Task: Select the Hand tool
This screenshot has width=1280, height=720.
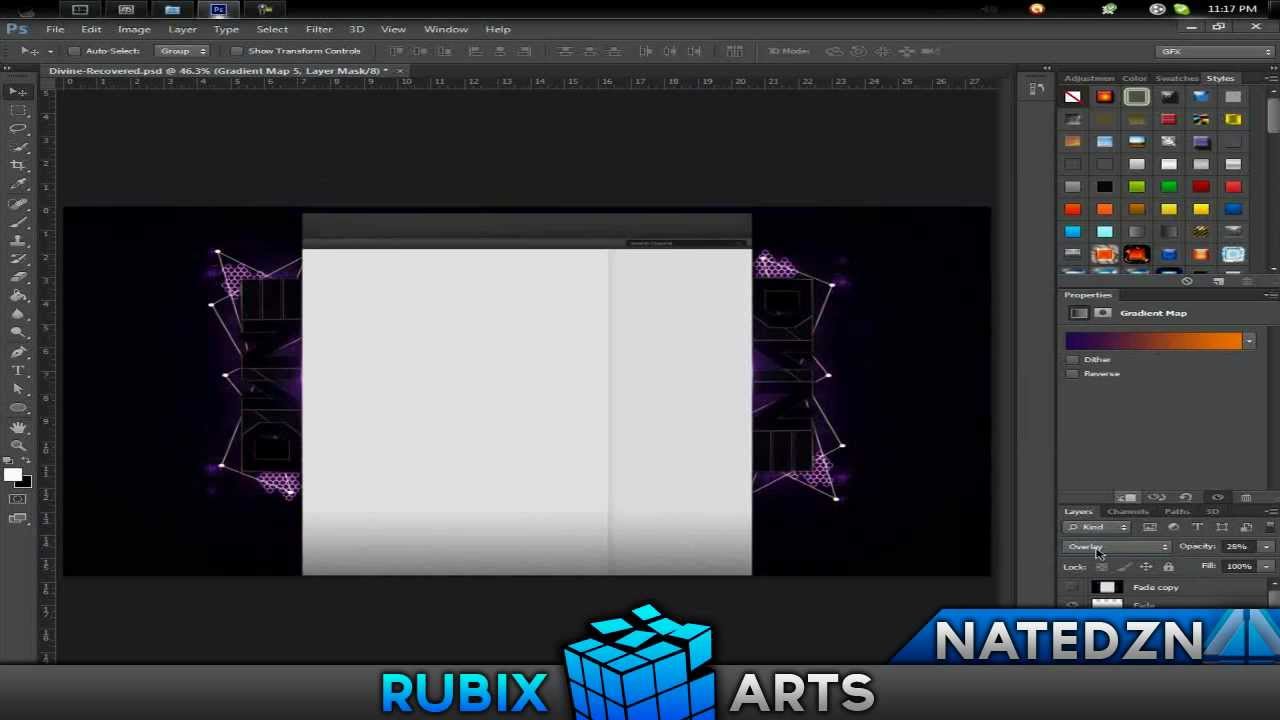Action: [x=18, y=427]
